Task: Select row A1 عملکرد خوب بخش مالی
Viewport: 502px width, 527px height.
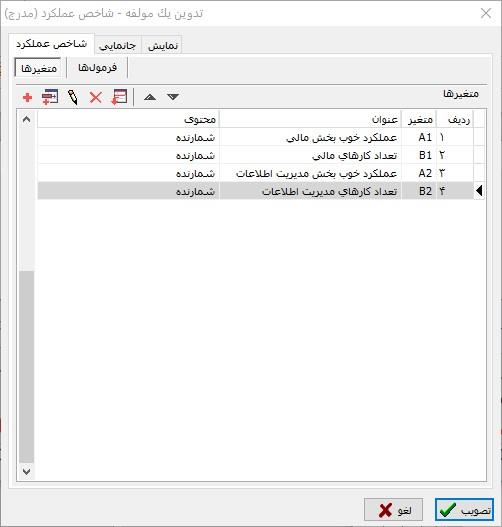Action: 261,137
